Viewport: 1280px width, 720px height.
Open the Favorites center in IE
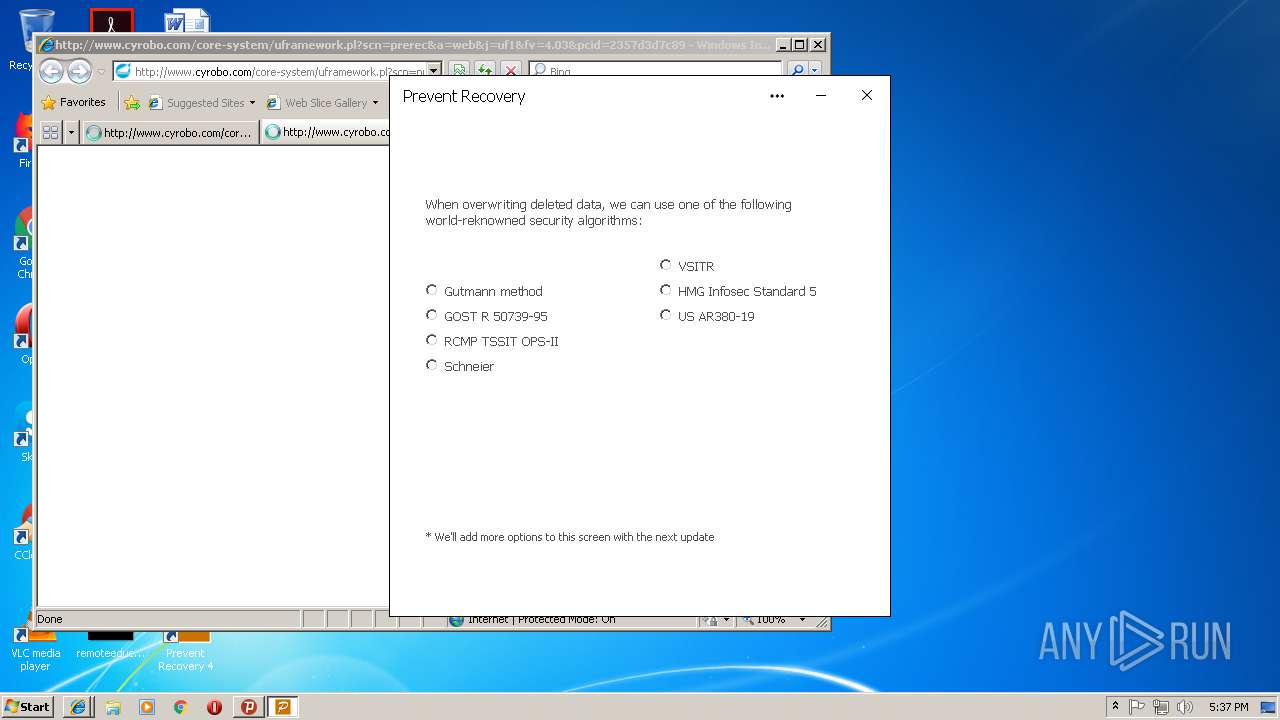click(x=73, y=102)
